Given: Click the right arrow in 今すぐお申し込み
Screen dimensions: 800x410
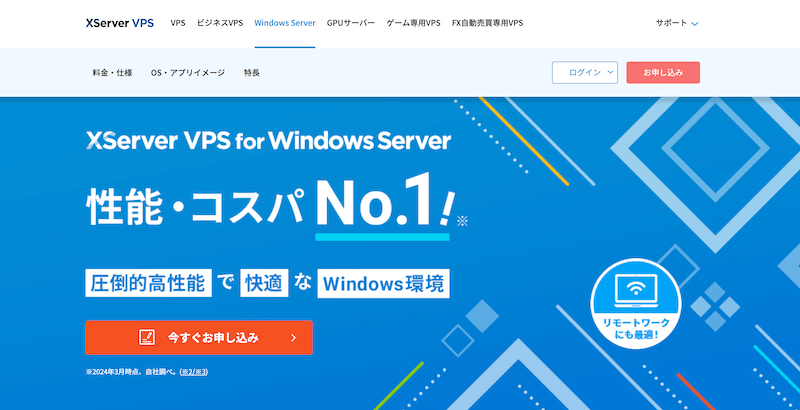Looking at the screenshot, I should point(293,338).
